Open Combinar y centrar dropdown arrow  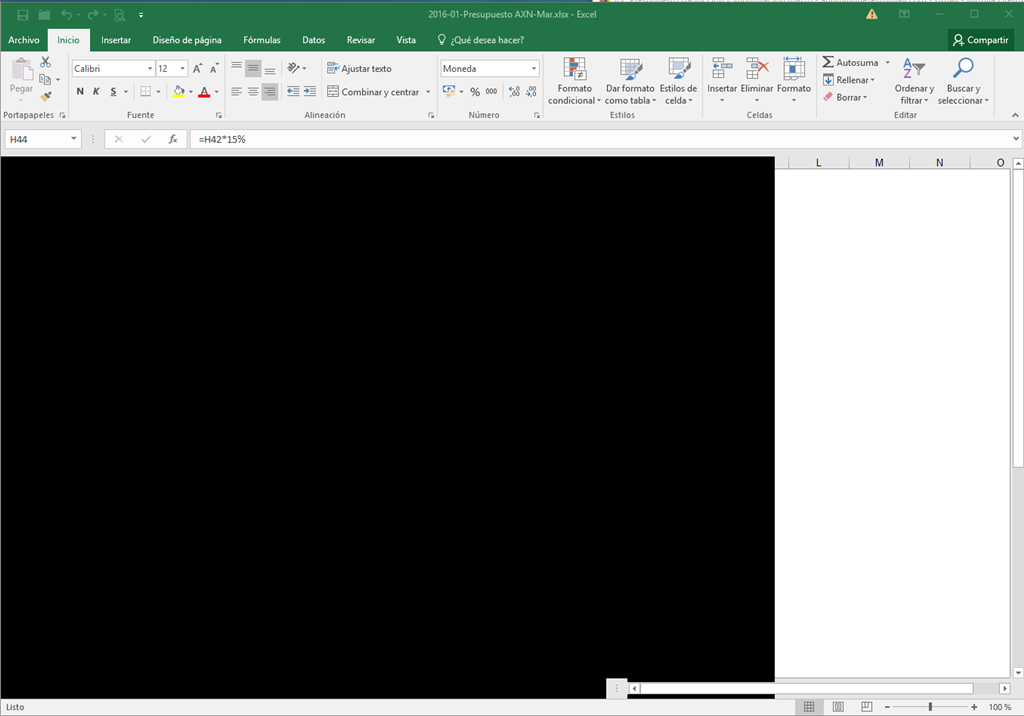click(428, 92)
